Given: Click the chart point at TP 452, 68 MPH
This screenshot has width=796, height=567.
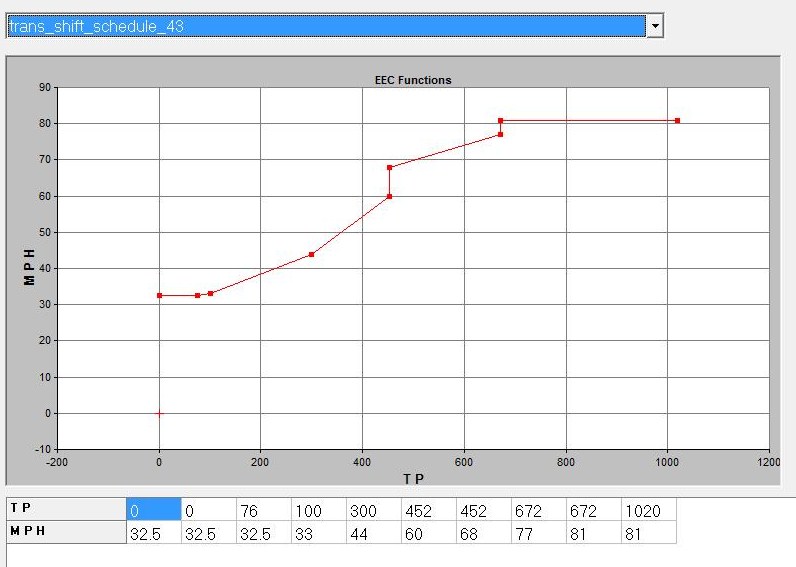Looking at the screenshot, I should coord(389,168).
